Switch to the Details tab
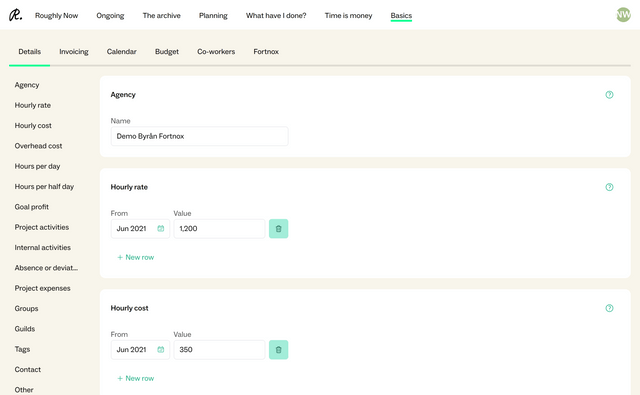The width and height of the screenshot is (640, 395). point(29,52)
